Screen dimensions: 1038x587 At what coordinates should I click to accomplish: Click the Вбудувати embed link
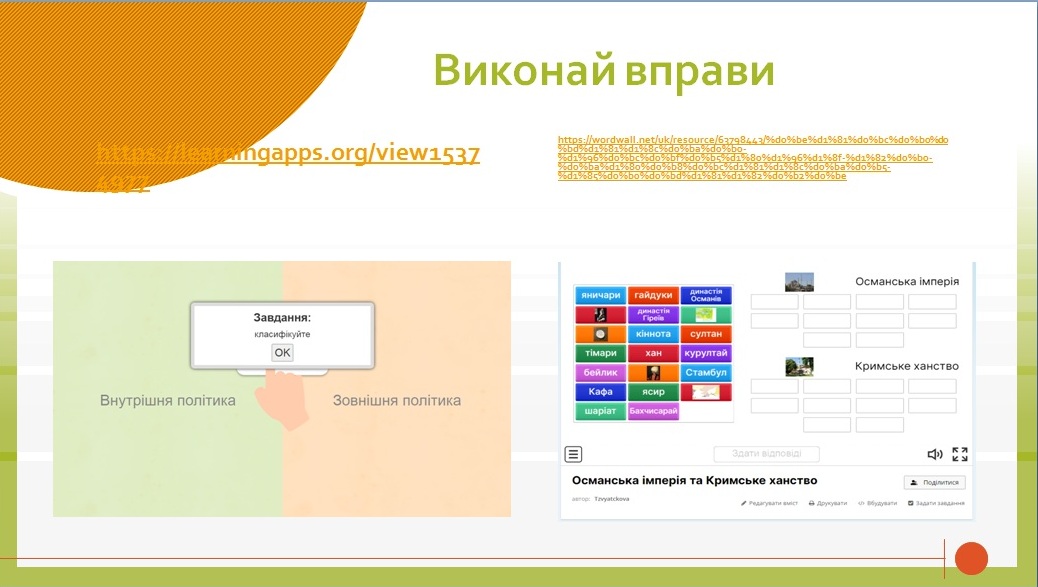coord(878,503)
